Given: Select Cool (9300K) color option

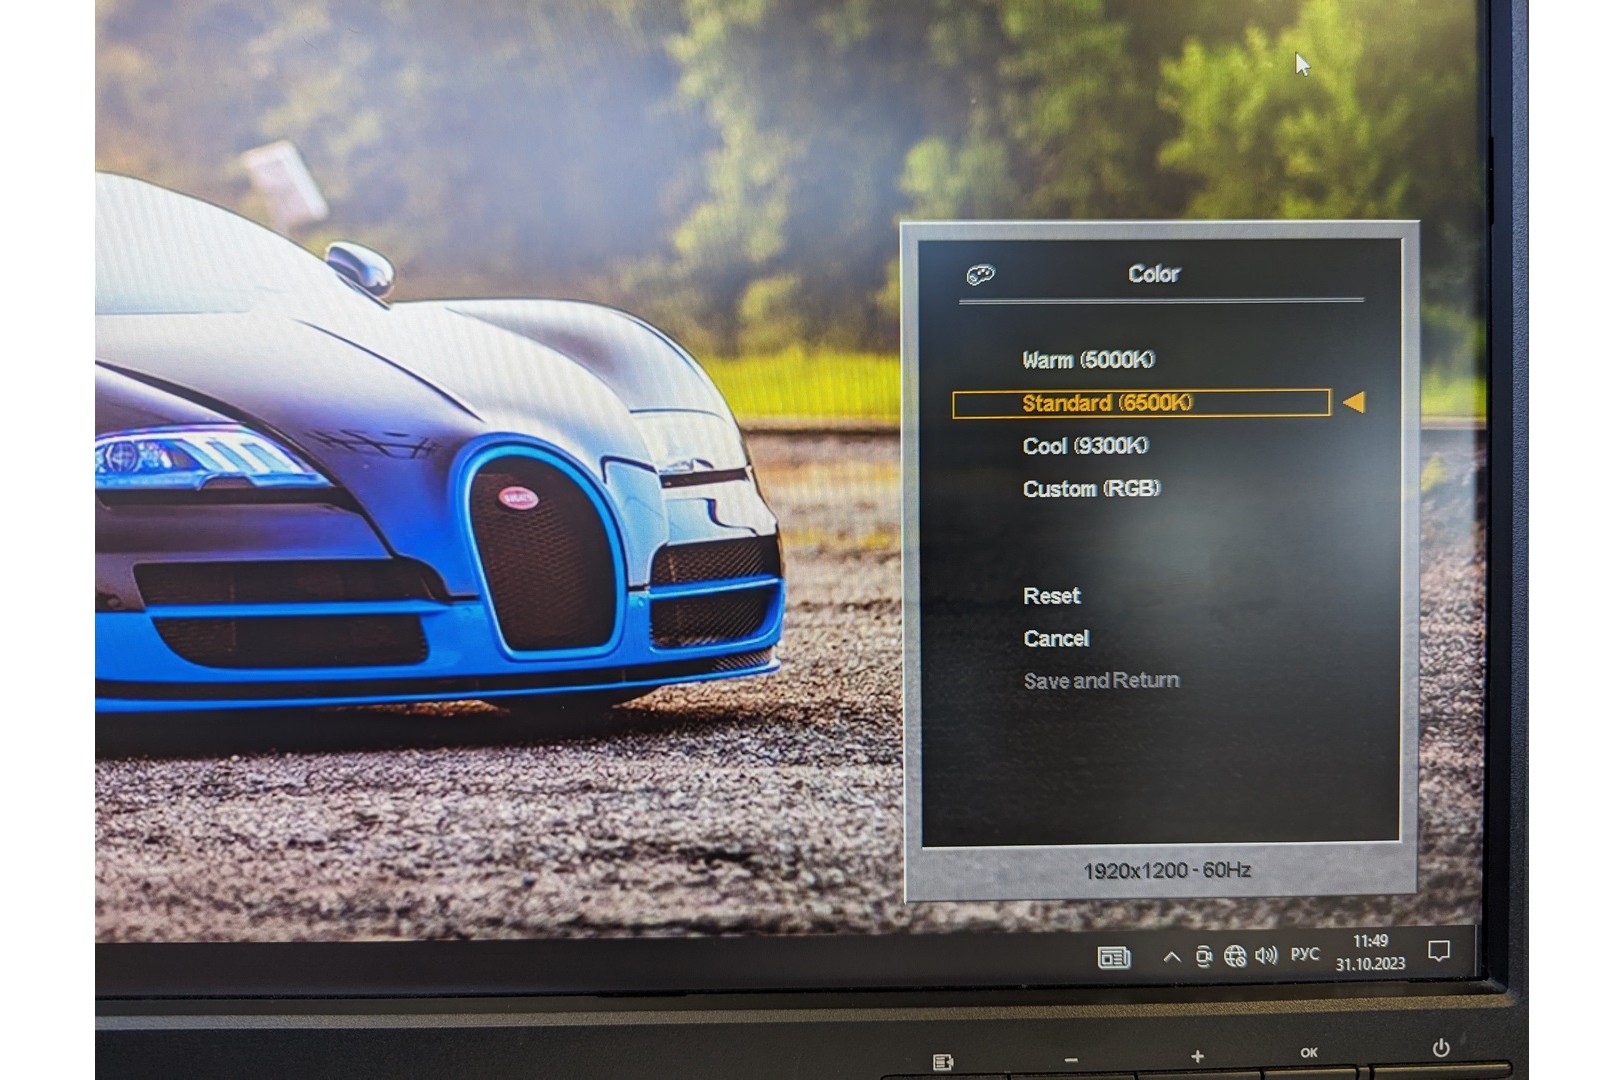Looking at the screenshot, I should pyautogui.click(x=1085, y=446).
